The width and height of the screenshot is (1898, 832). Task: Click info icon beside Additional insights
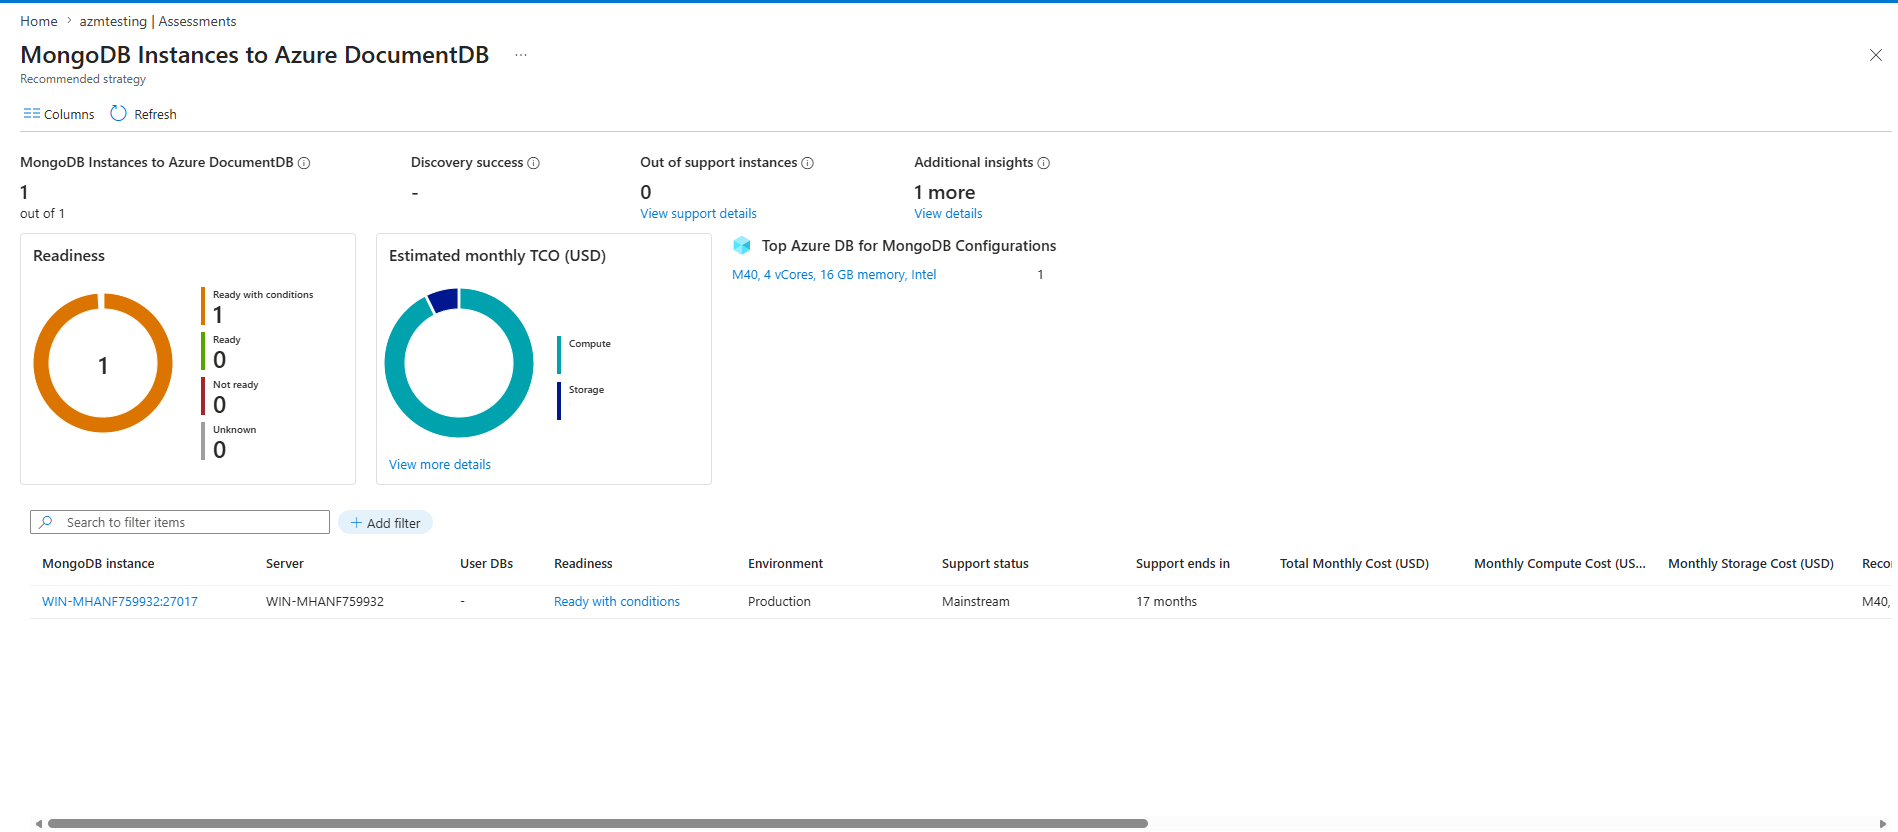1044,163
